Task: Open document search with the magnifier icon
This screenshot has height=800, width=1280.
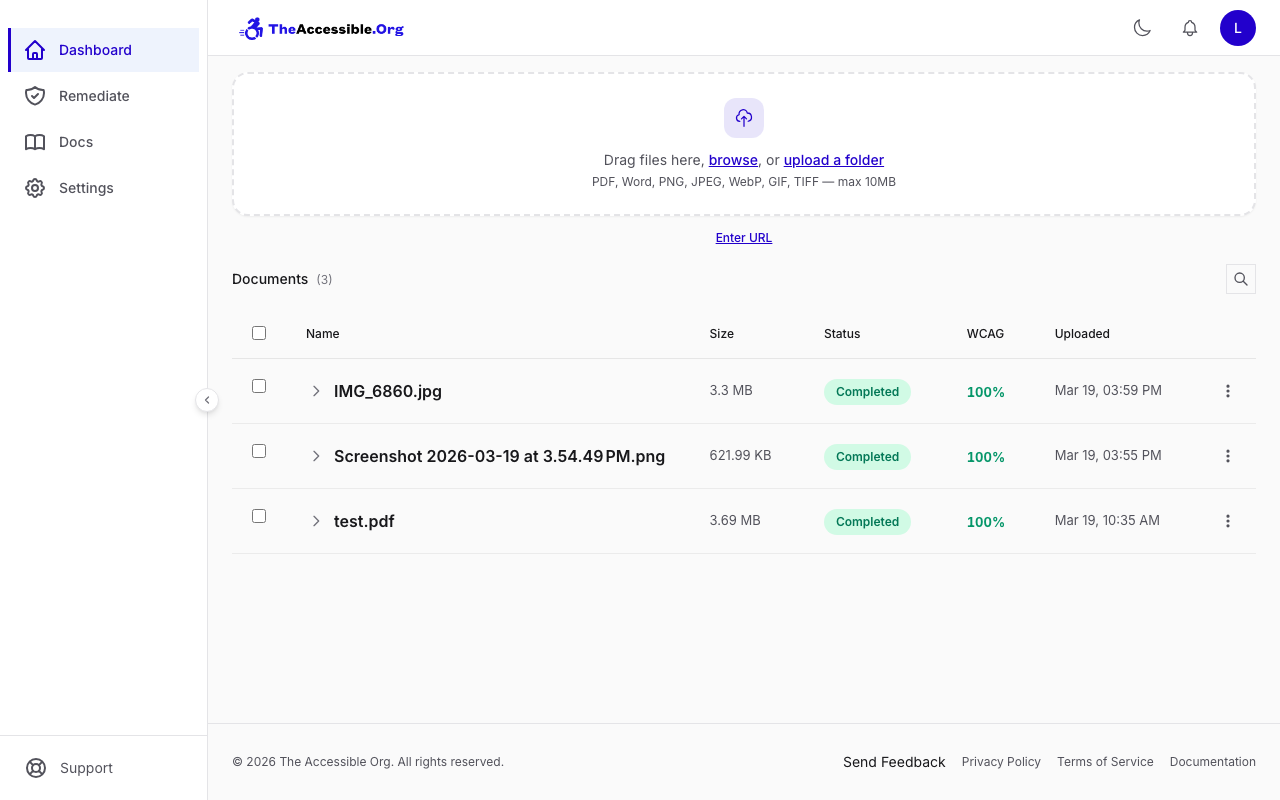Action: click(x=1240, y=279)
